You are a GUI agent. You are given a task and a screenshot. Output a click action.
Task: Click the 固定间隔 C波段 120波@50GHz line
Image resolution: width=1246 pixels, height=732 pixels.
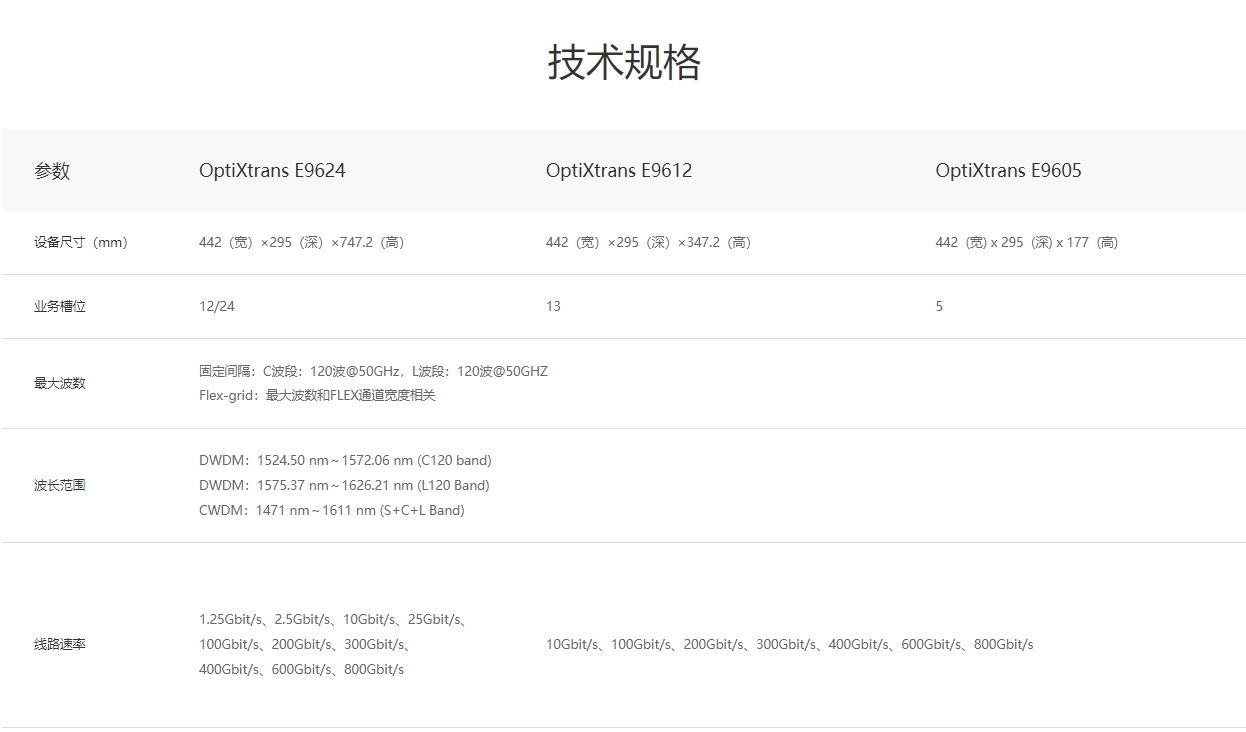[374, 371]
